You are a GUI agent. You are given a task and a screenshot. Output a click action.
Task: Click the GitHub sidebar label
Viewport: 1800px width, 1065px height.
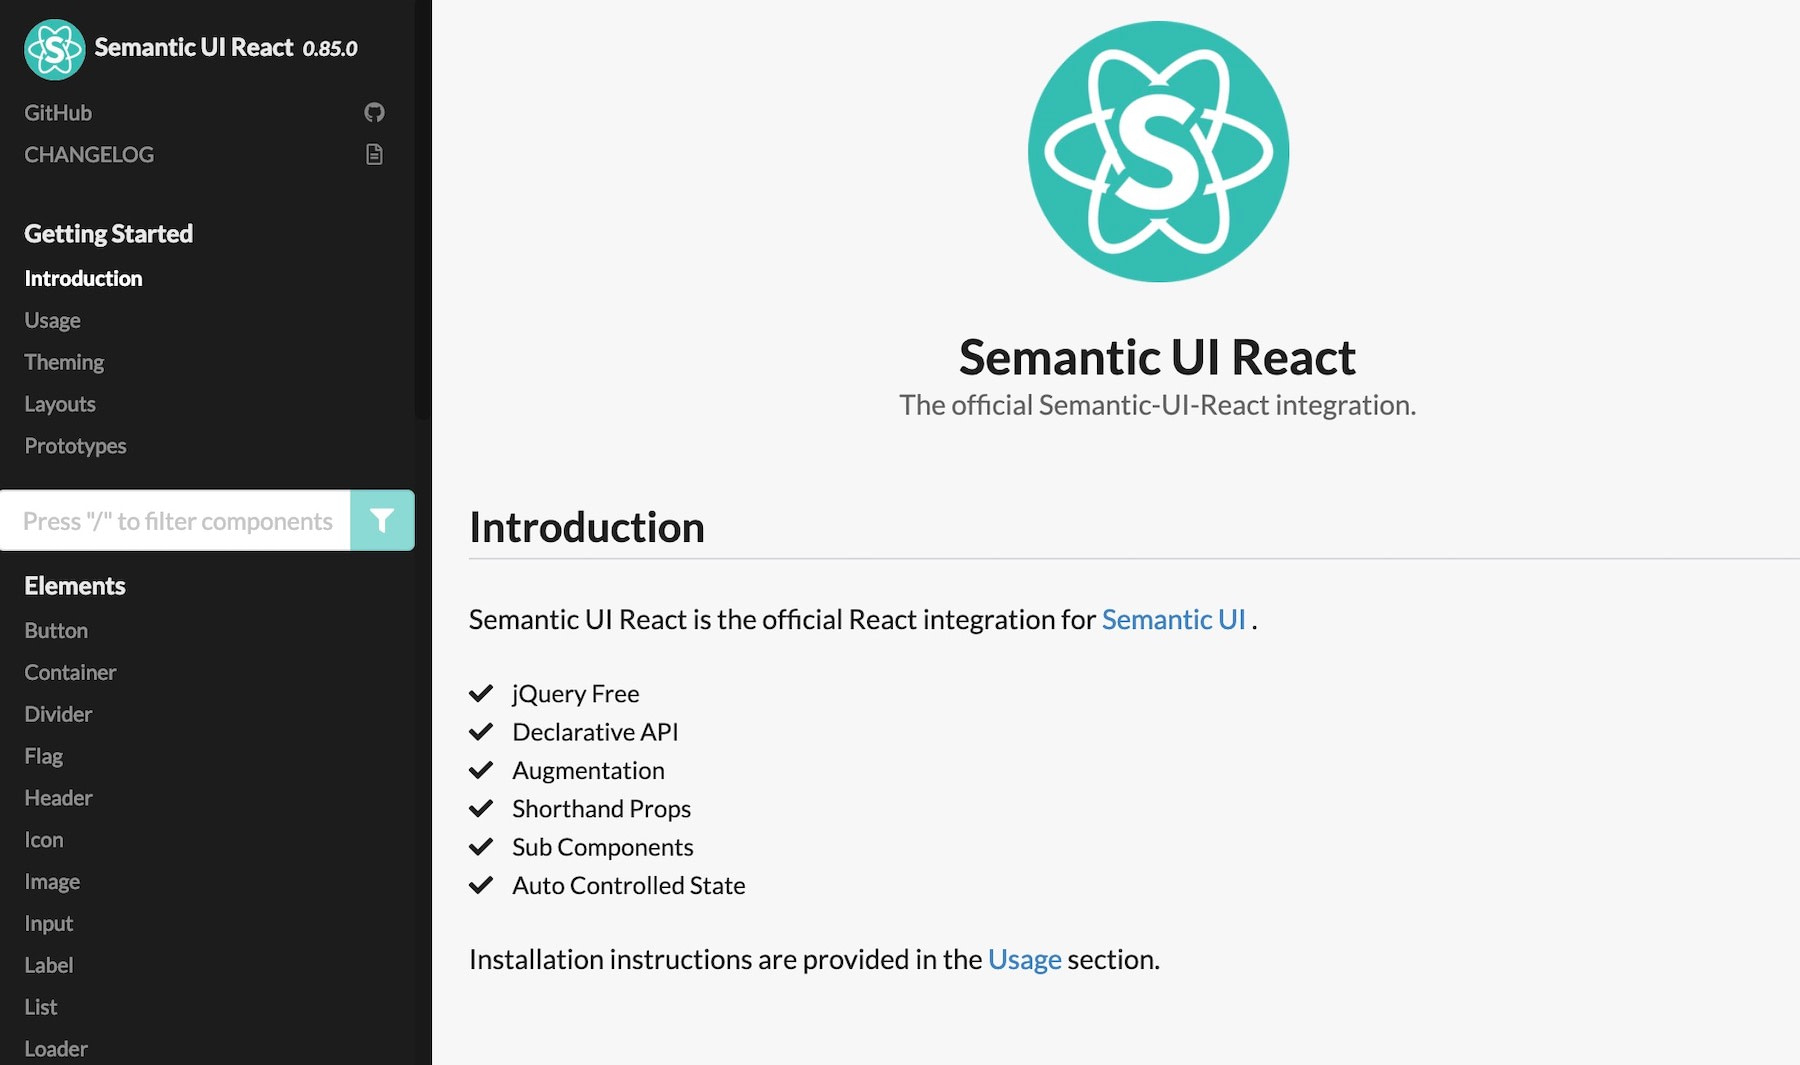pyautogui.click(x=57, y=112)
